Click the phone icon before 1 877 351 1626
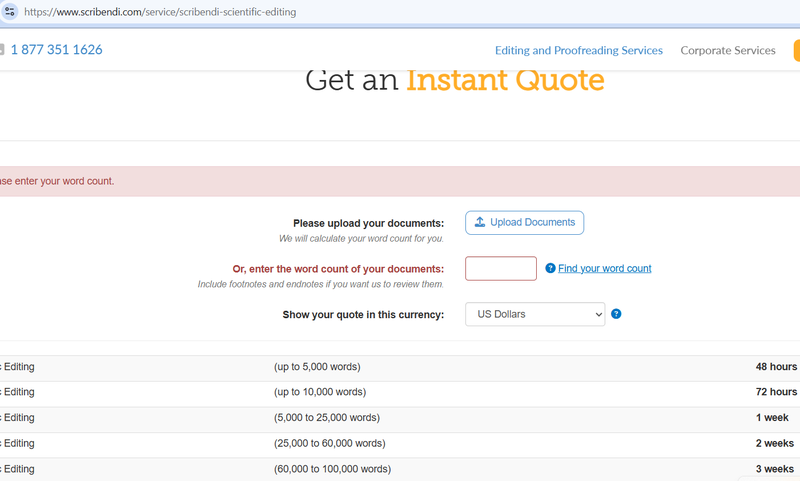This screenshot has height=481, width=800. 2,49
